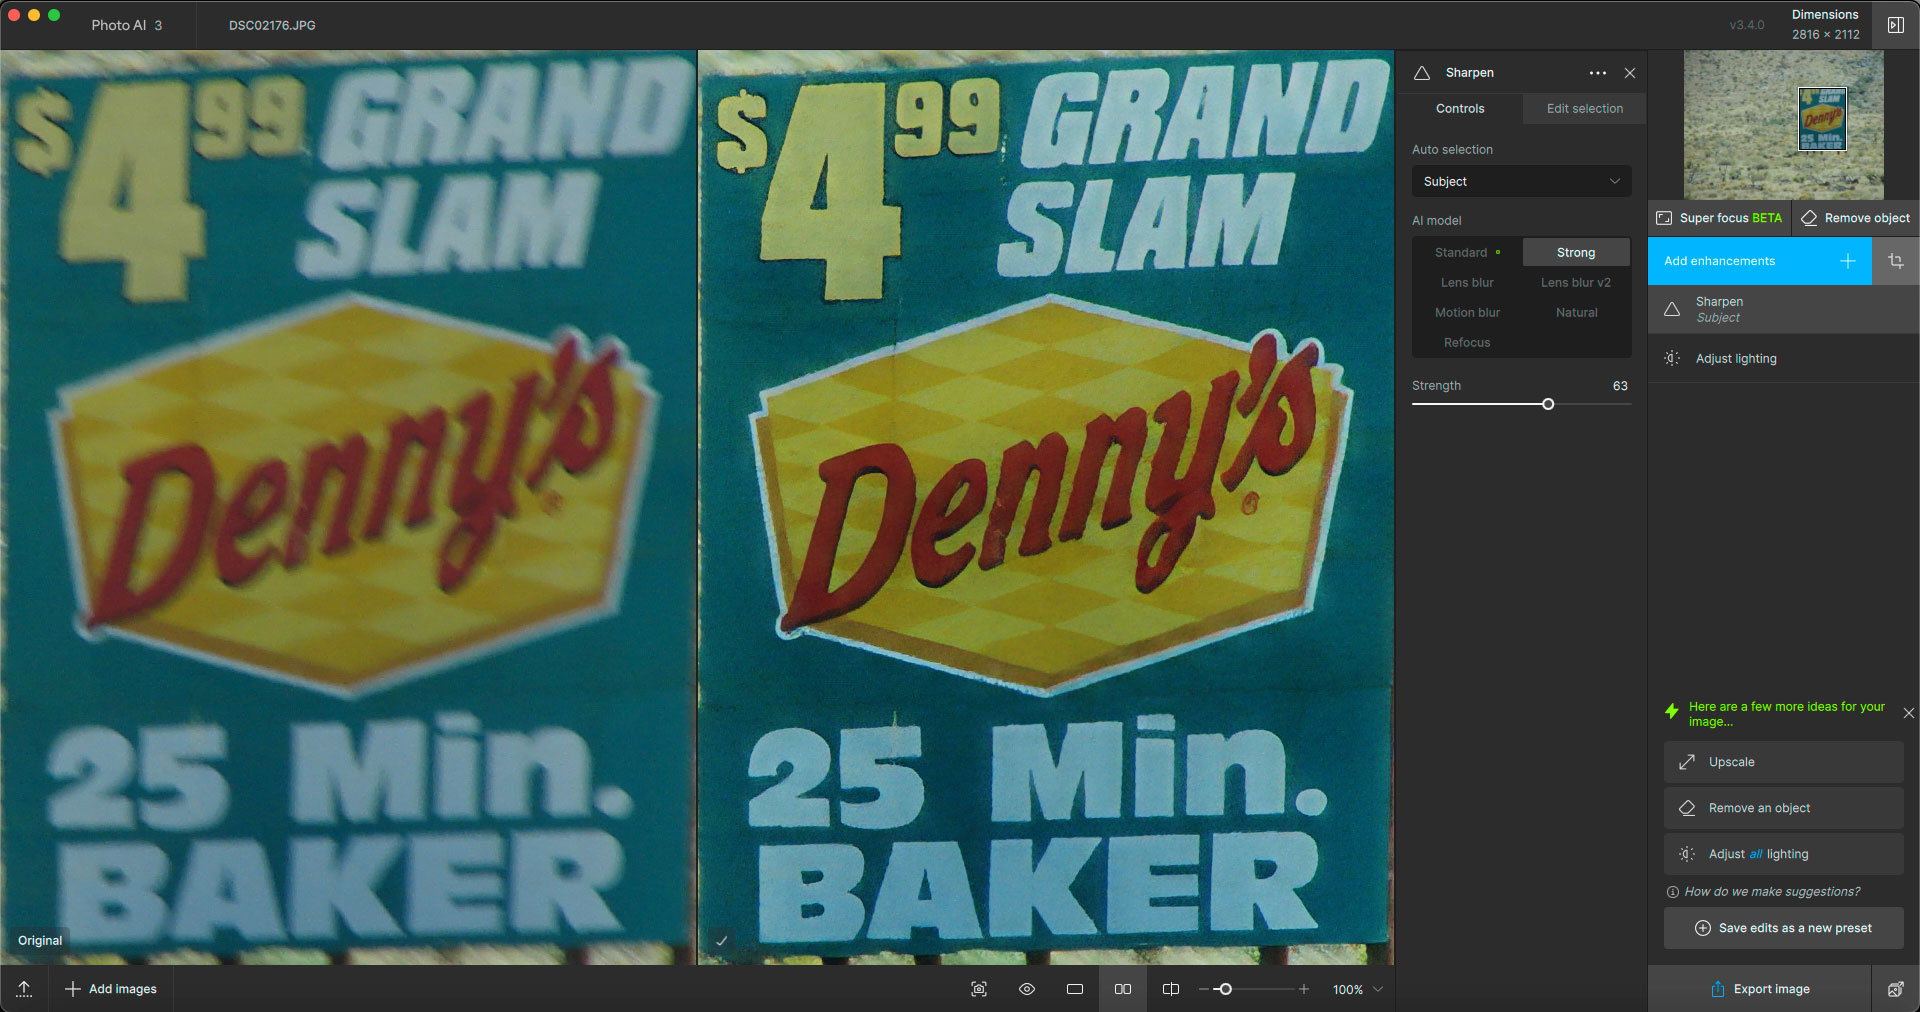The image size is (1920, 1012).
Task: Select the Motion blur AI model
Action: pos(1467,313)
